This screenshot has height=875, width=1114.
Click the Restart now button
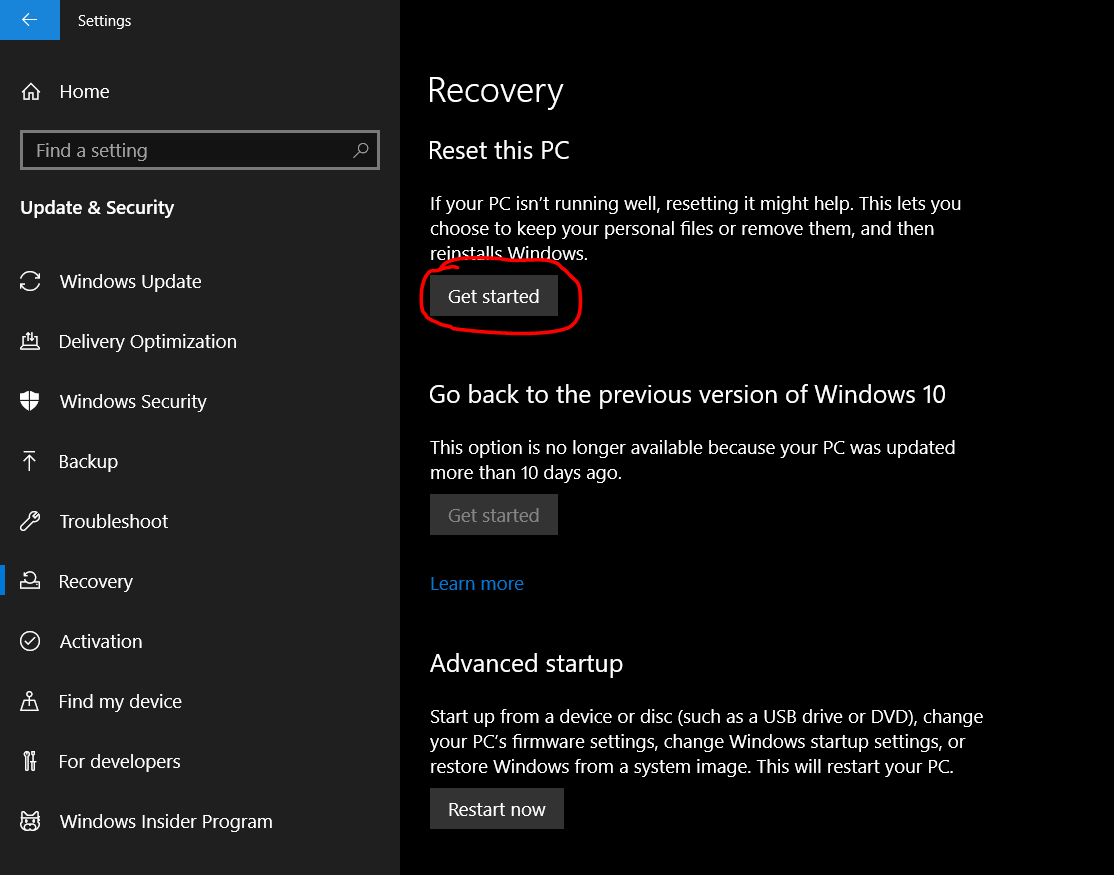tap(496, 809)
